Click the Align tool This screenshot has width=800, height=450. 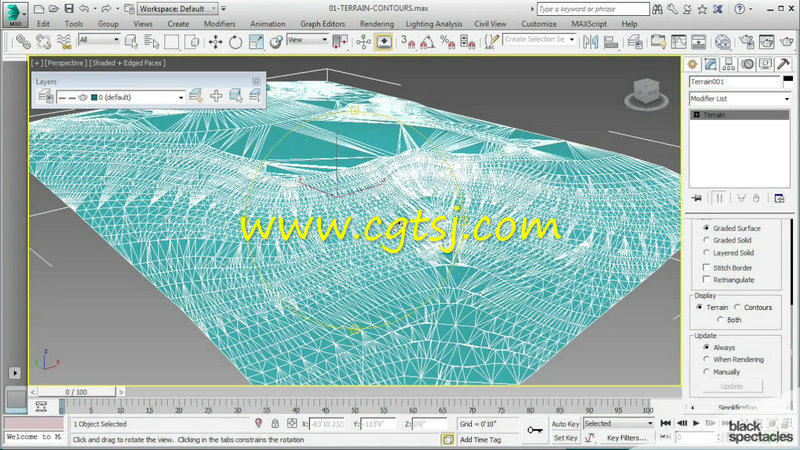(611, 41)
